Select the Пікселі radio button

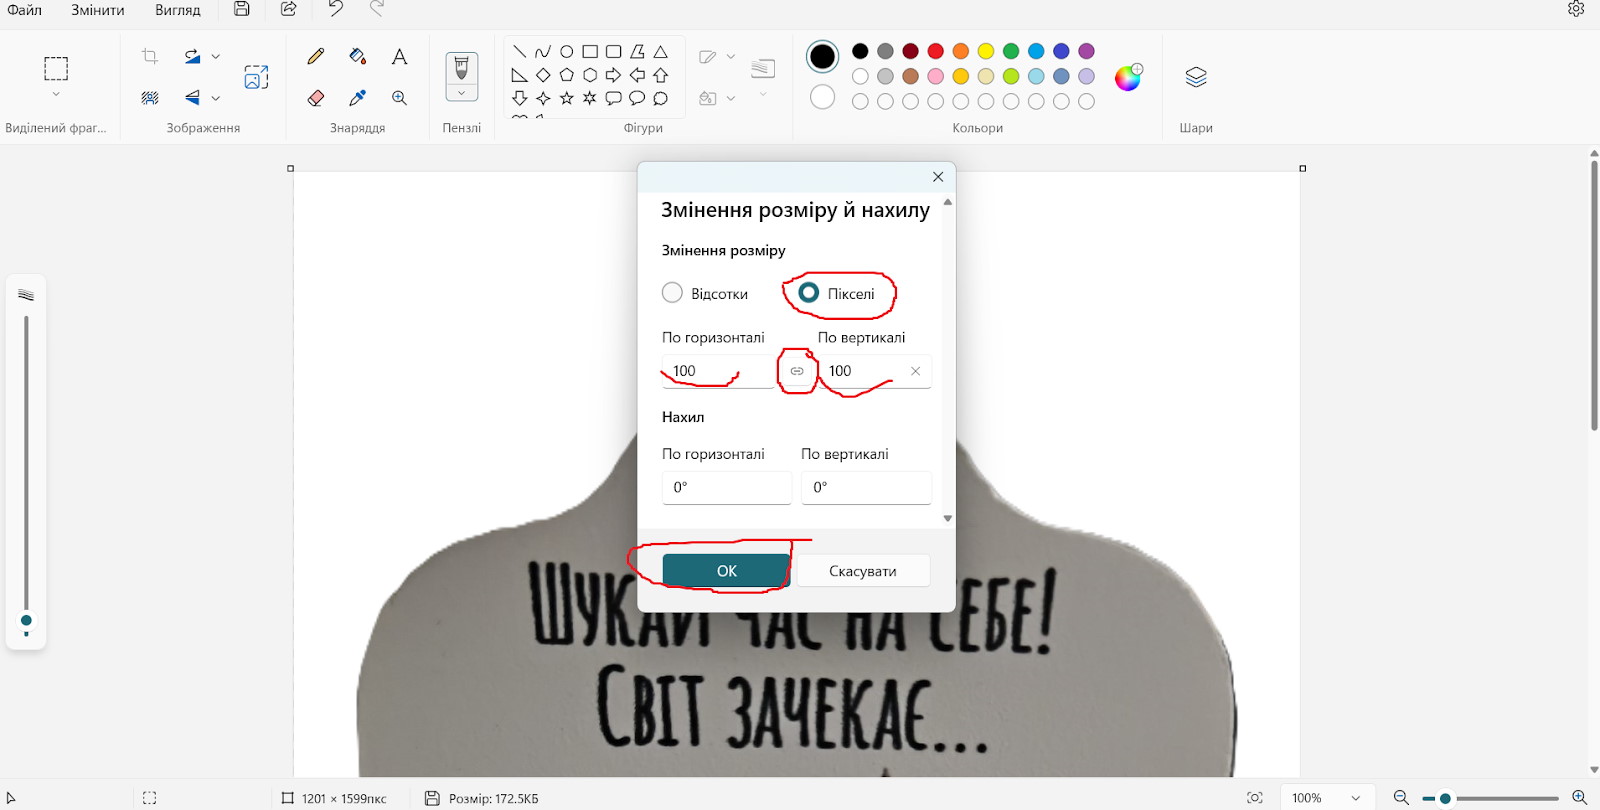[x=809, y=292]
